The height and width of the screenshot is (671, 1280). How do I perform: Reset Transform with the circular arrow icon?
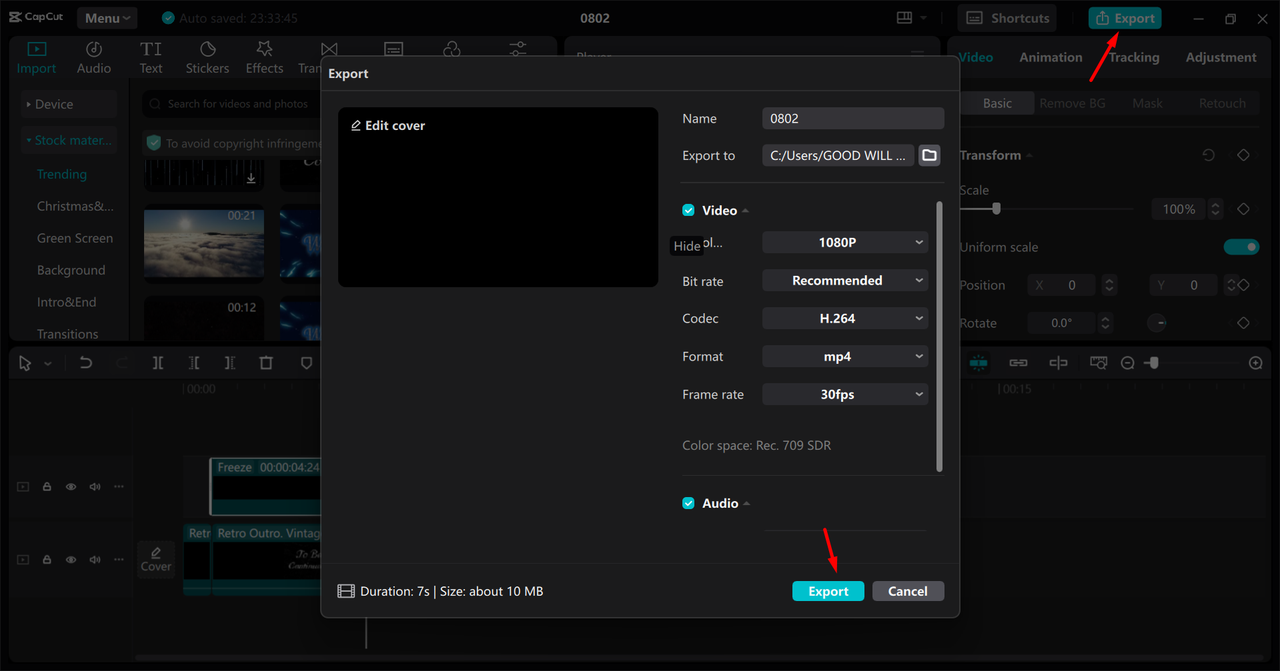1209,156
